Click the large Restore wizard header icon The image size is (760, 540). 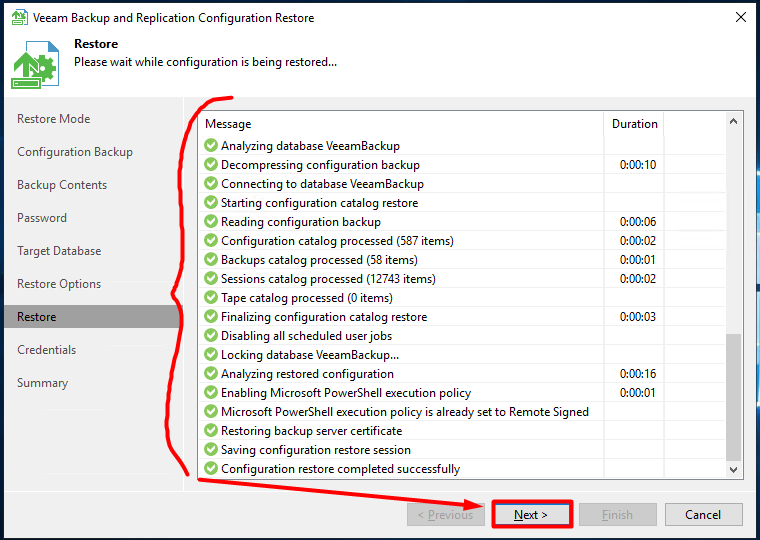(35, 65)
